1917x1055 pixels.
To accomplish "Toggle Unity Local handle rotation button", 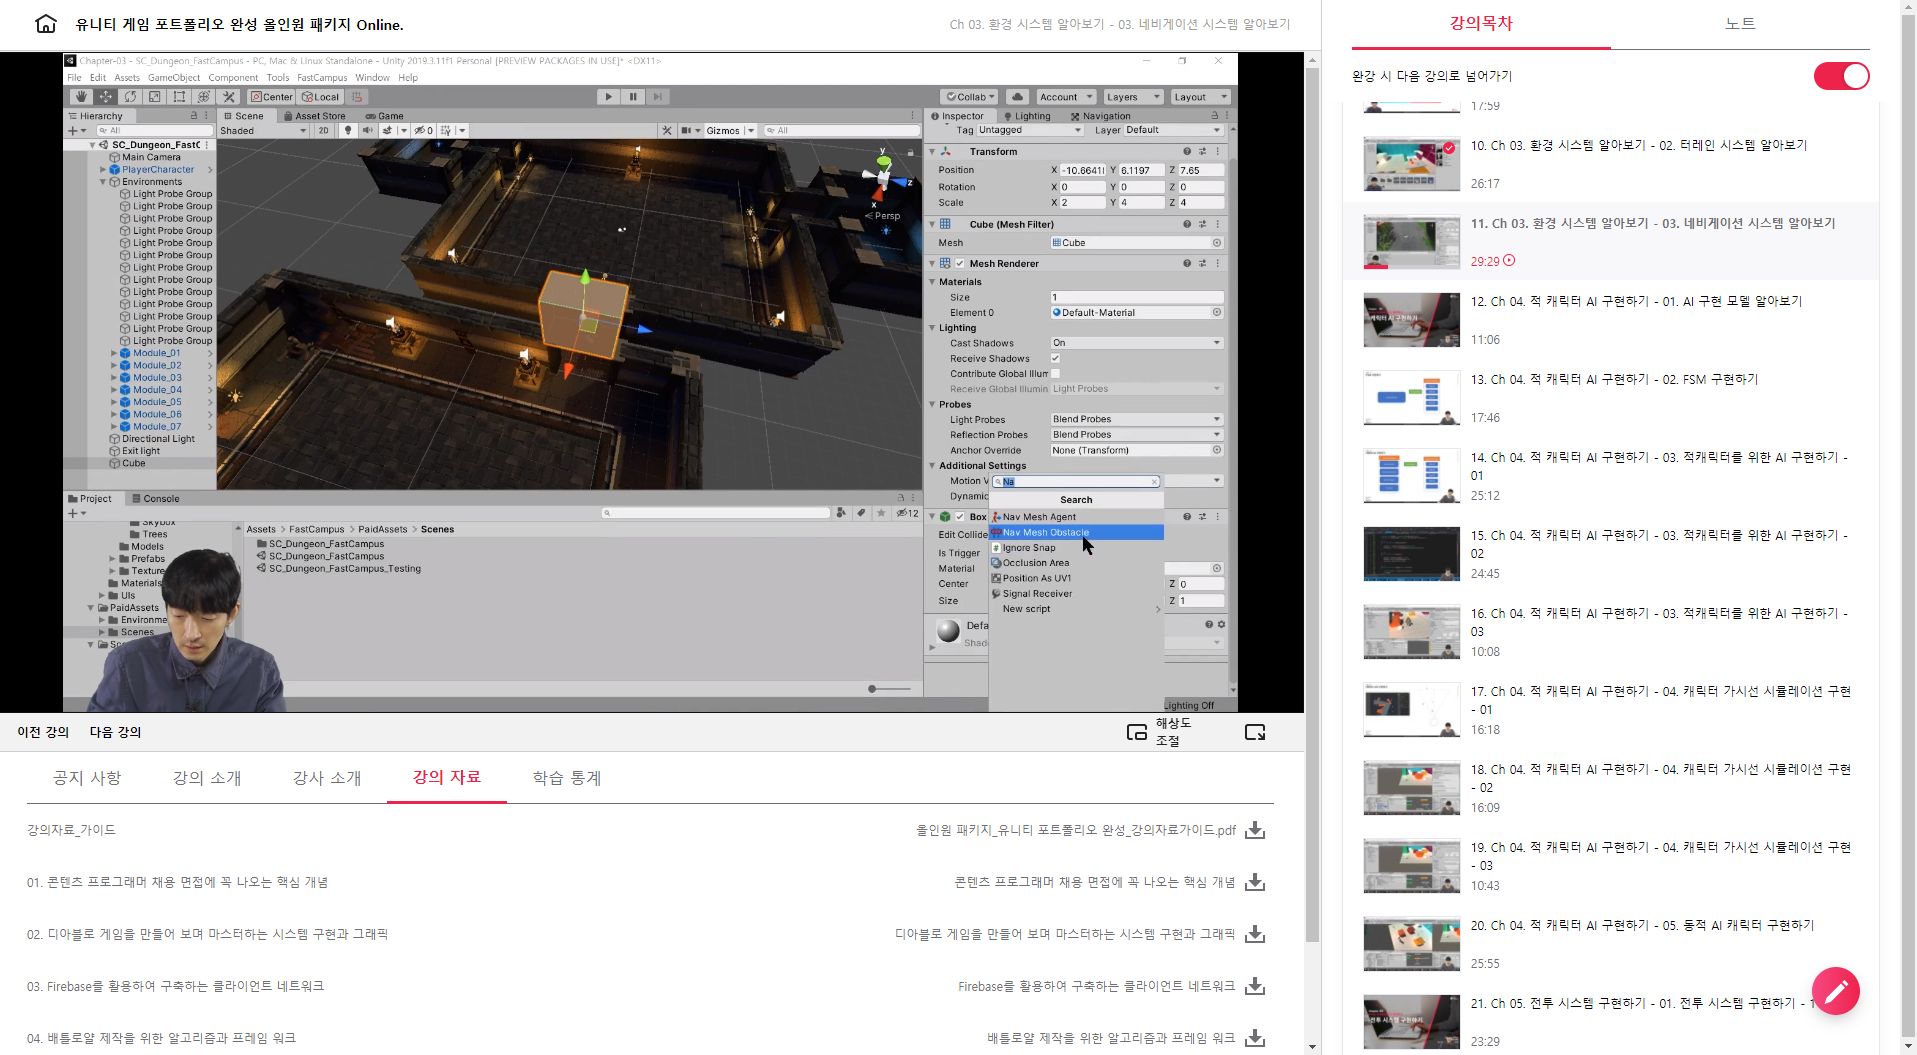I will coord(321,97).
